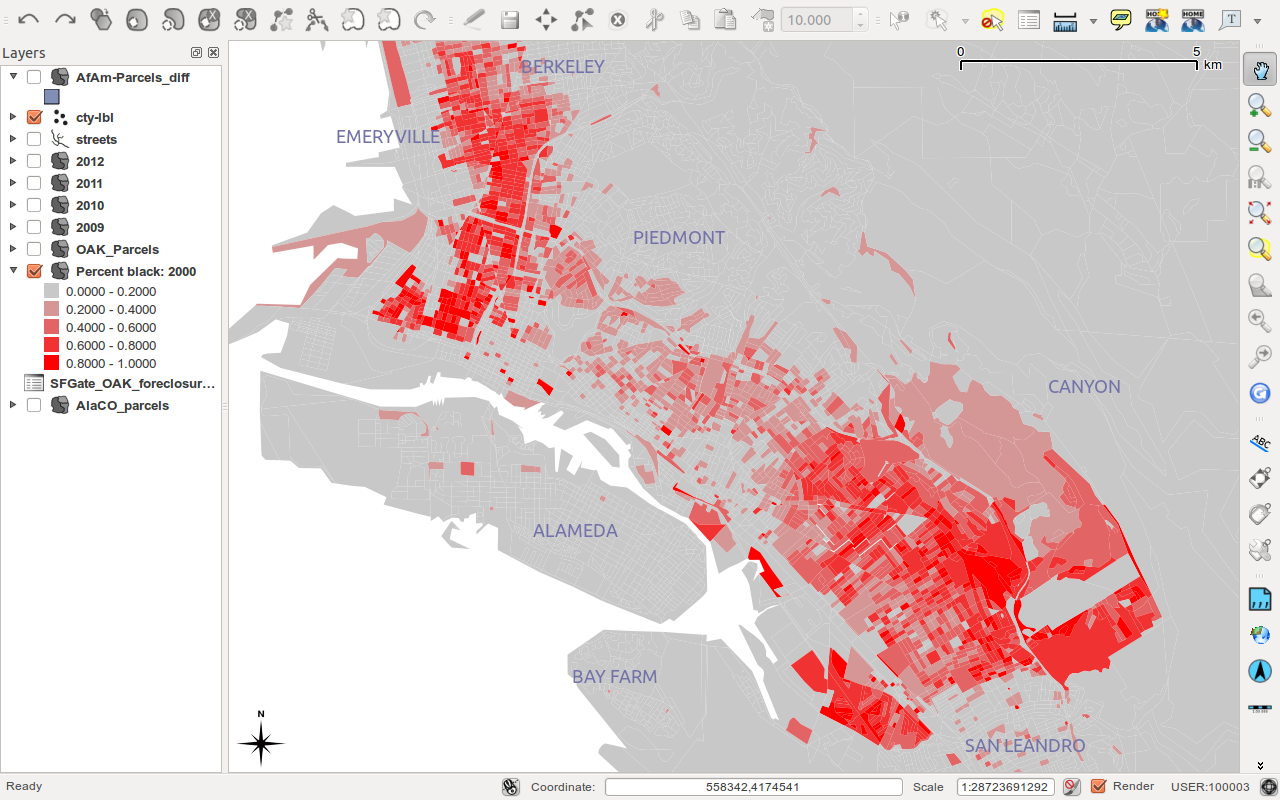Viewport: 1280px width, 800px height.
Task: Enable the AlaCO_parcels layer checkbox
Action: click(34, 405)
